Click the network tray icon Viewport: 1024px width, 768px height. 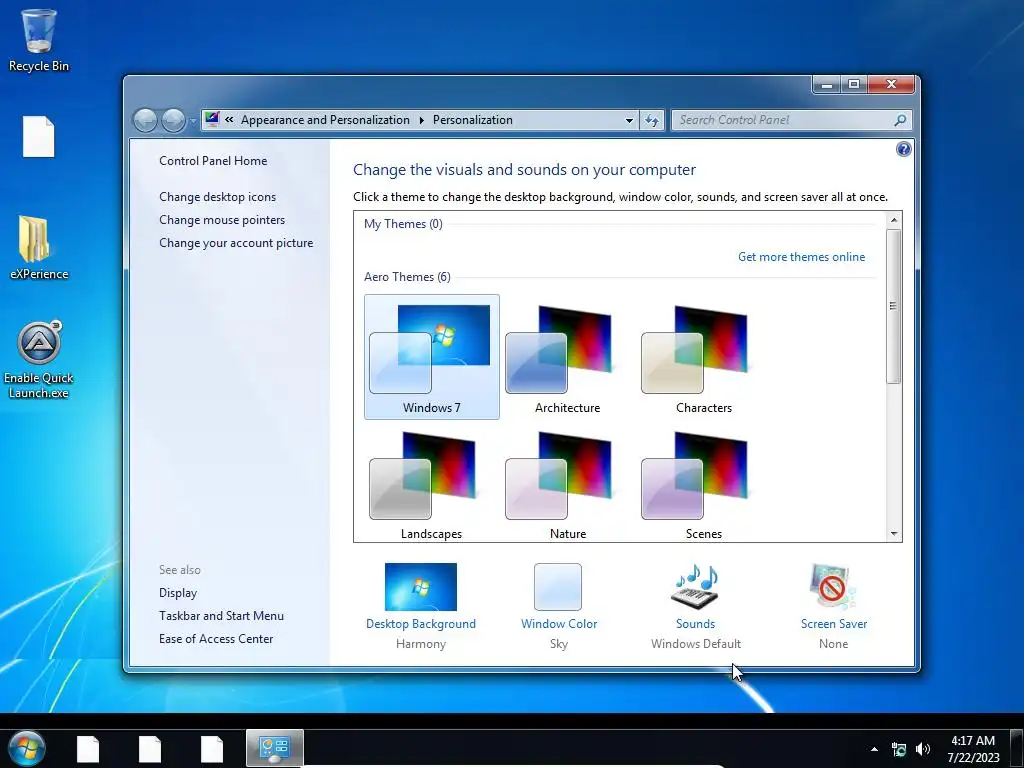899,750
